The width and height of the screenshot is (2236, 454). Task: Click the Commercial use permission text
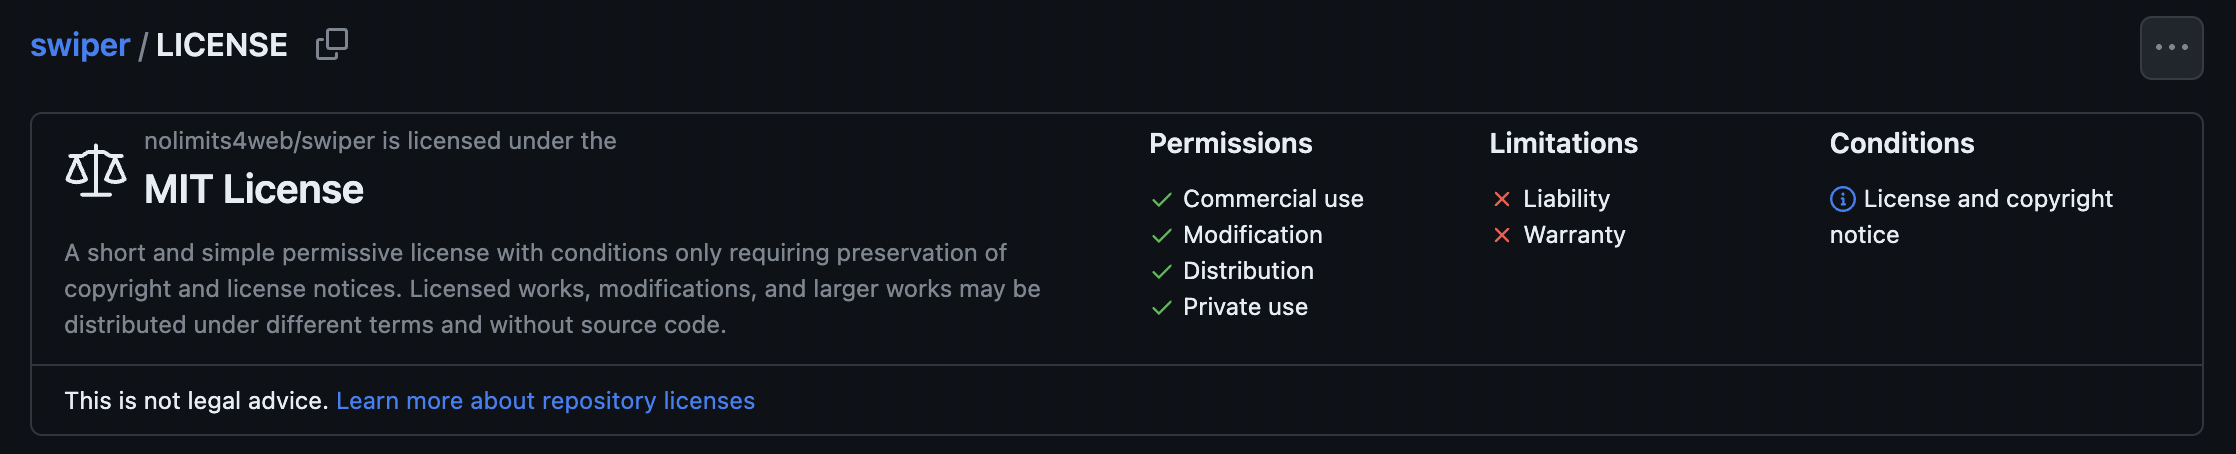point(1273,199)
